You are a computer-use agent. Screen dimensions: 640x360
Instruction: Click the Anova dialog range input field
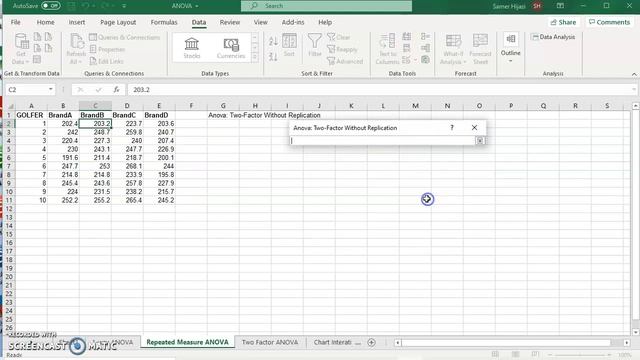click(382, 141)
